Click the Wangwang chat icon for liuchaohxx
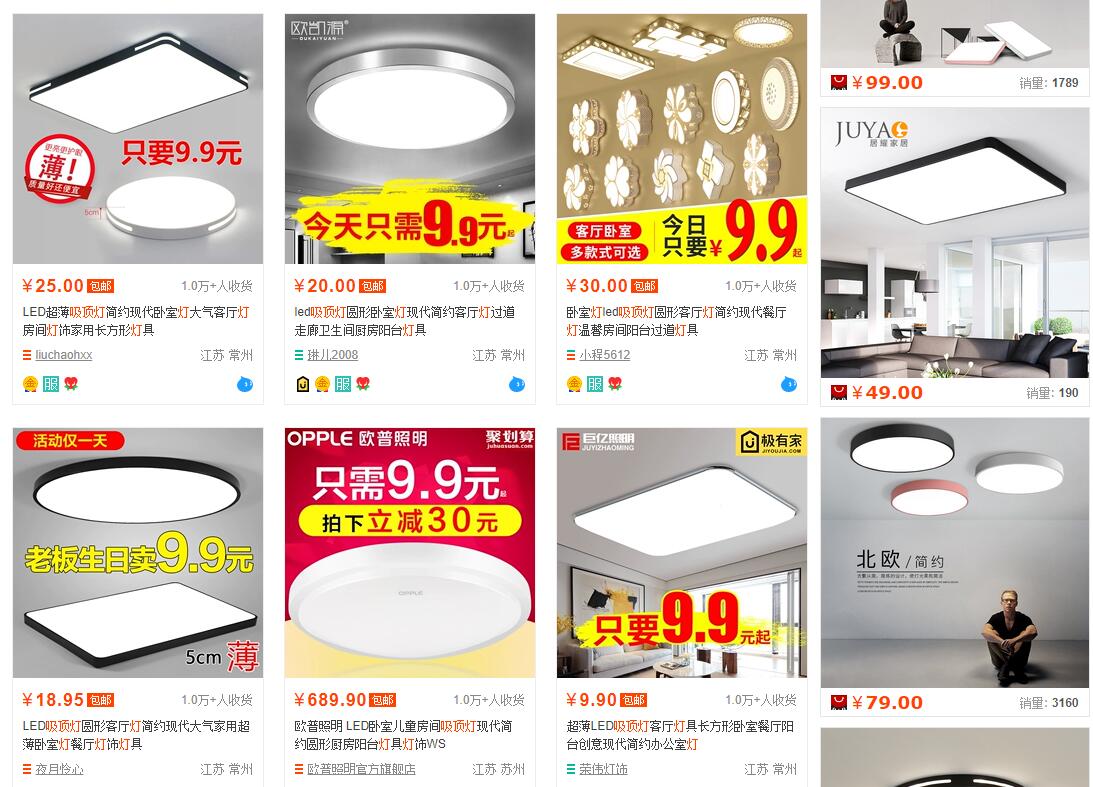The height and width of the screenshot is (787, 1093). pos(245,384)
